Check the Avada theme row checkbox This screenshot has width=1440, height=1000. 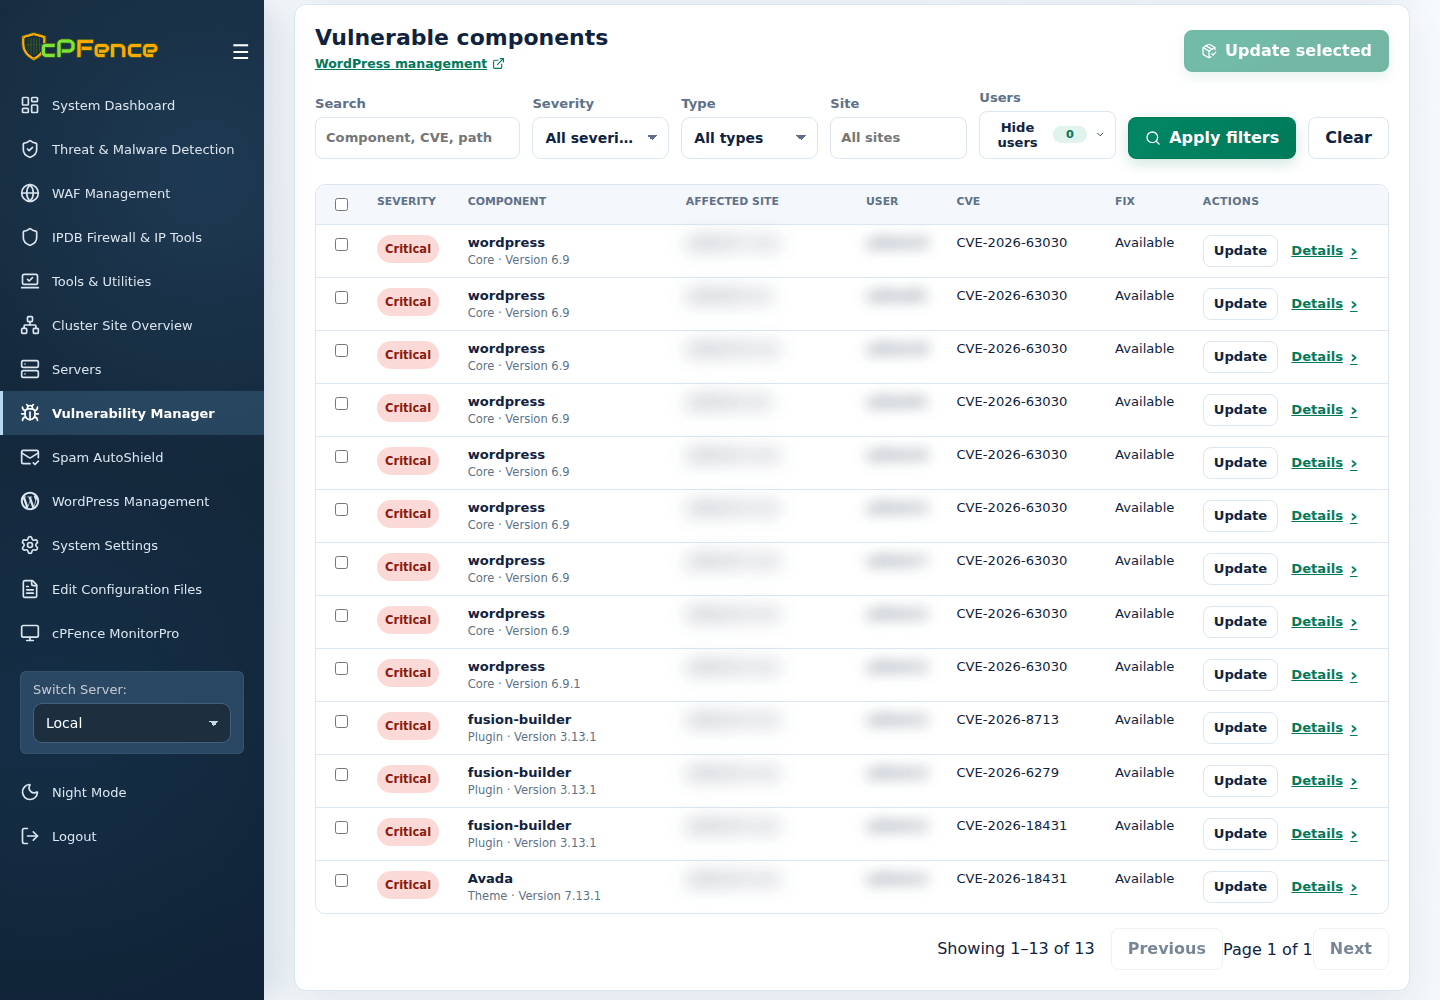pyautogui.click(x=341, y=880)
